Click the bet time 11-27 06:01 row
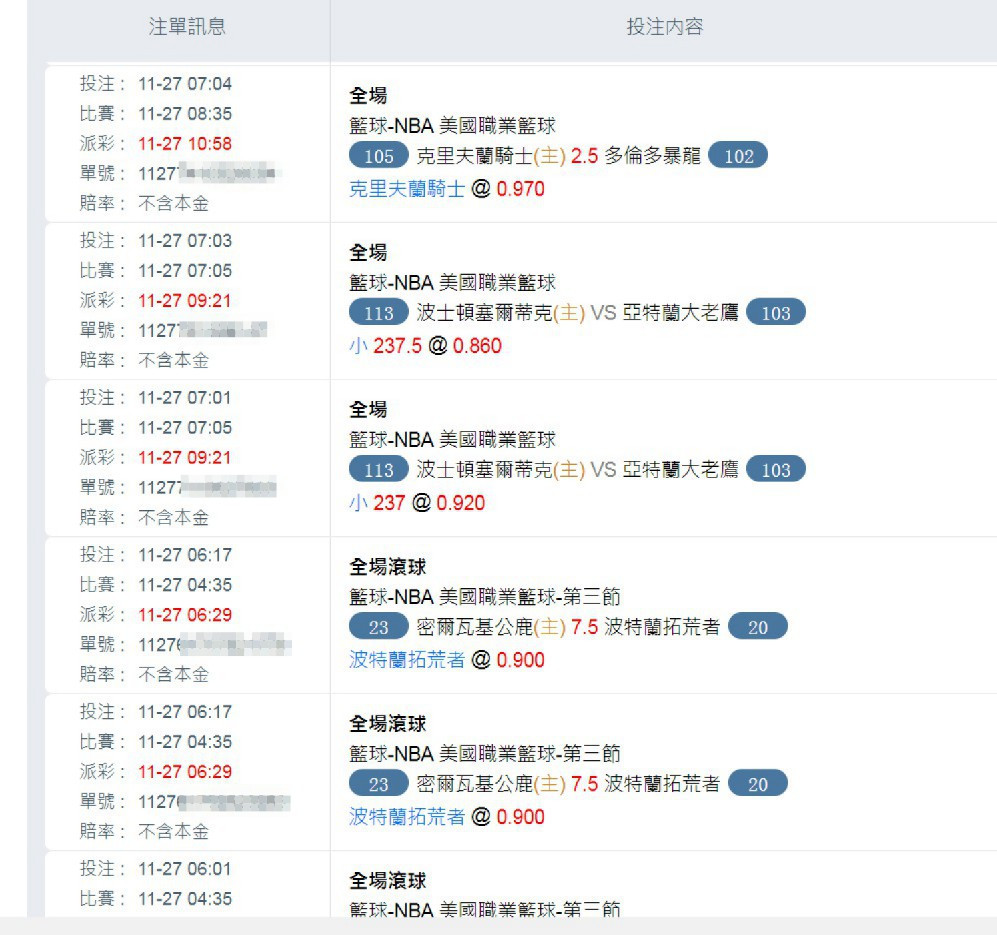This screenshot has height=935, width=997. tap(156, 869)
